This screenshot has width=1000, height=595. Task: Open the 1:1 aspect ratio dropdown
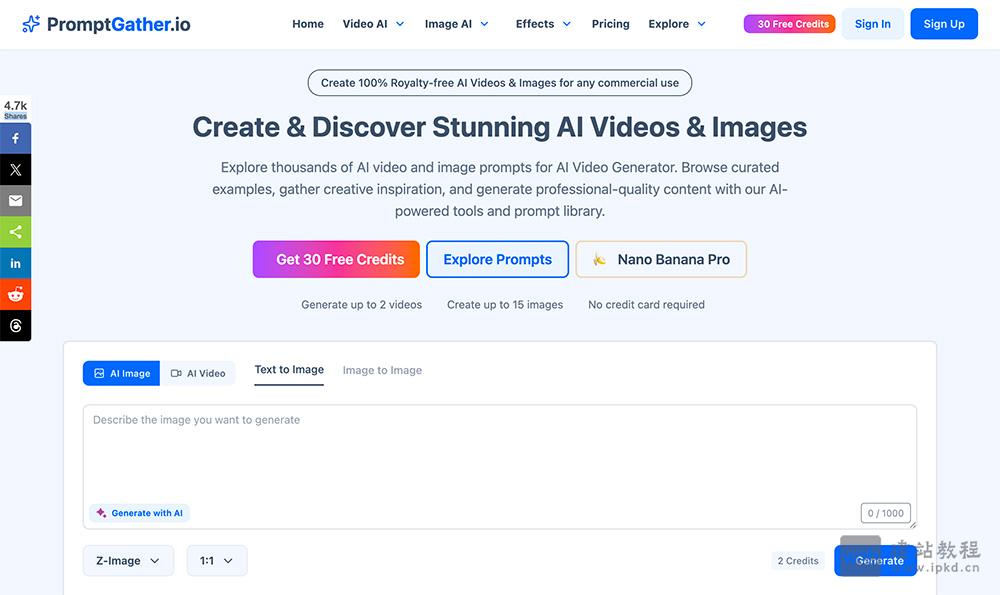pyautogui.click(x=217, y=561)
